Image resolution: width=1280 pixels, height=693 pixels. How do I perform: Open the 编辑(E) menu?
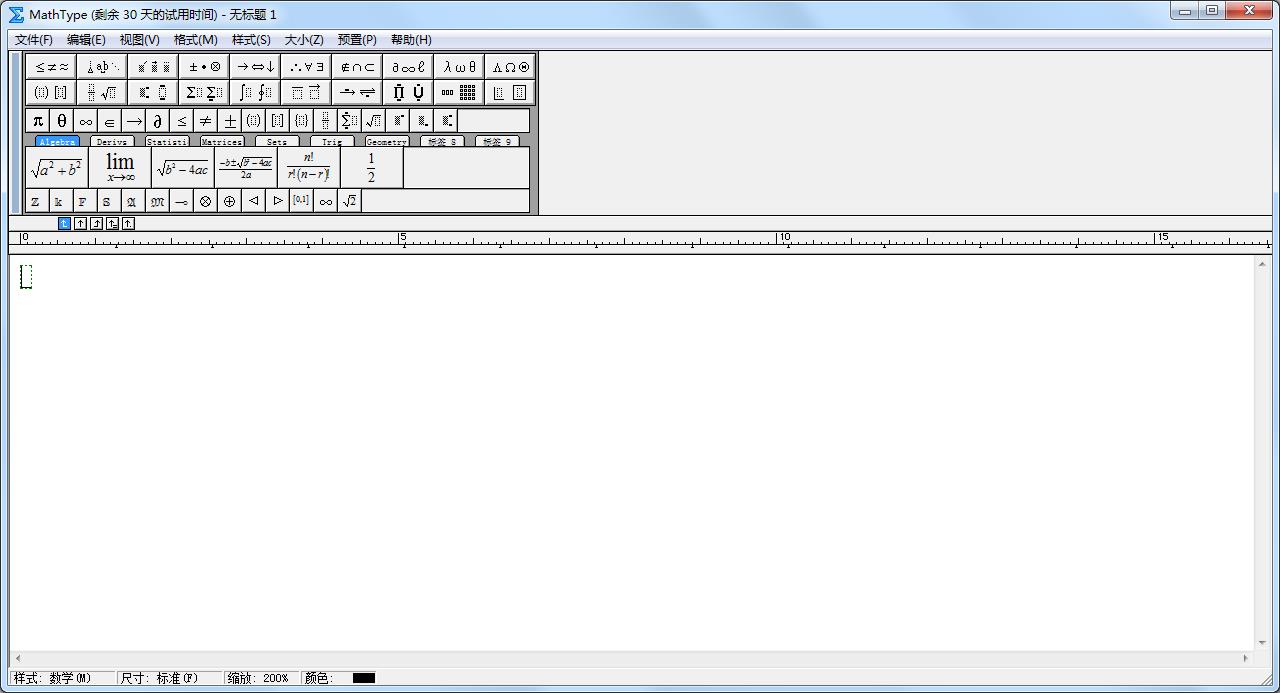click(x=86, y=40)
